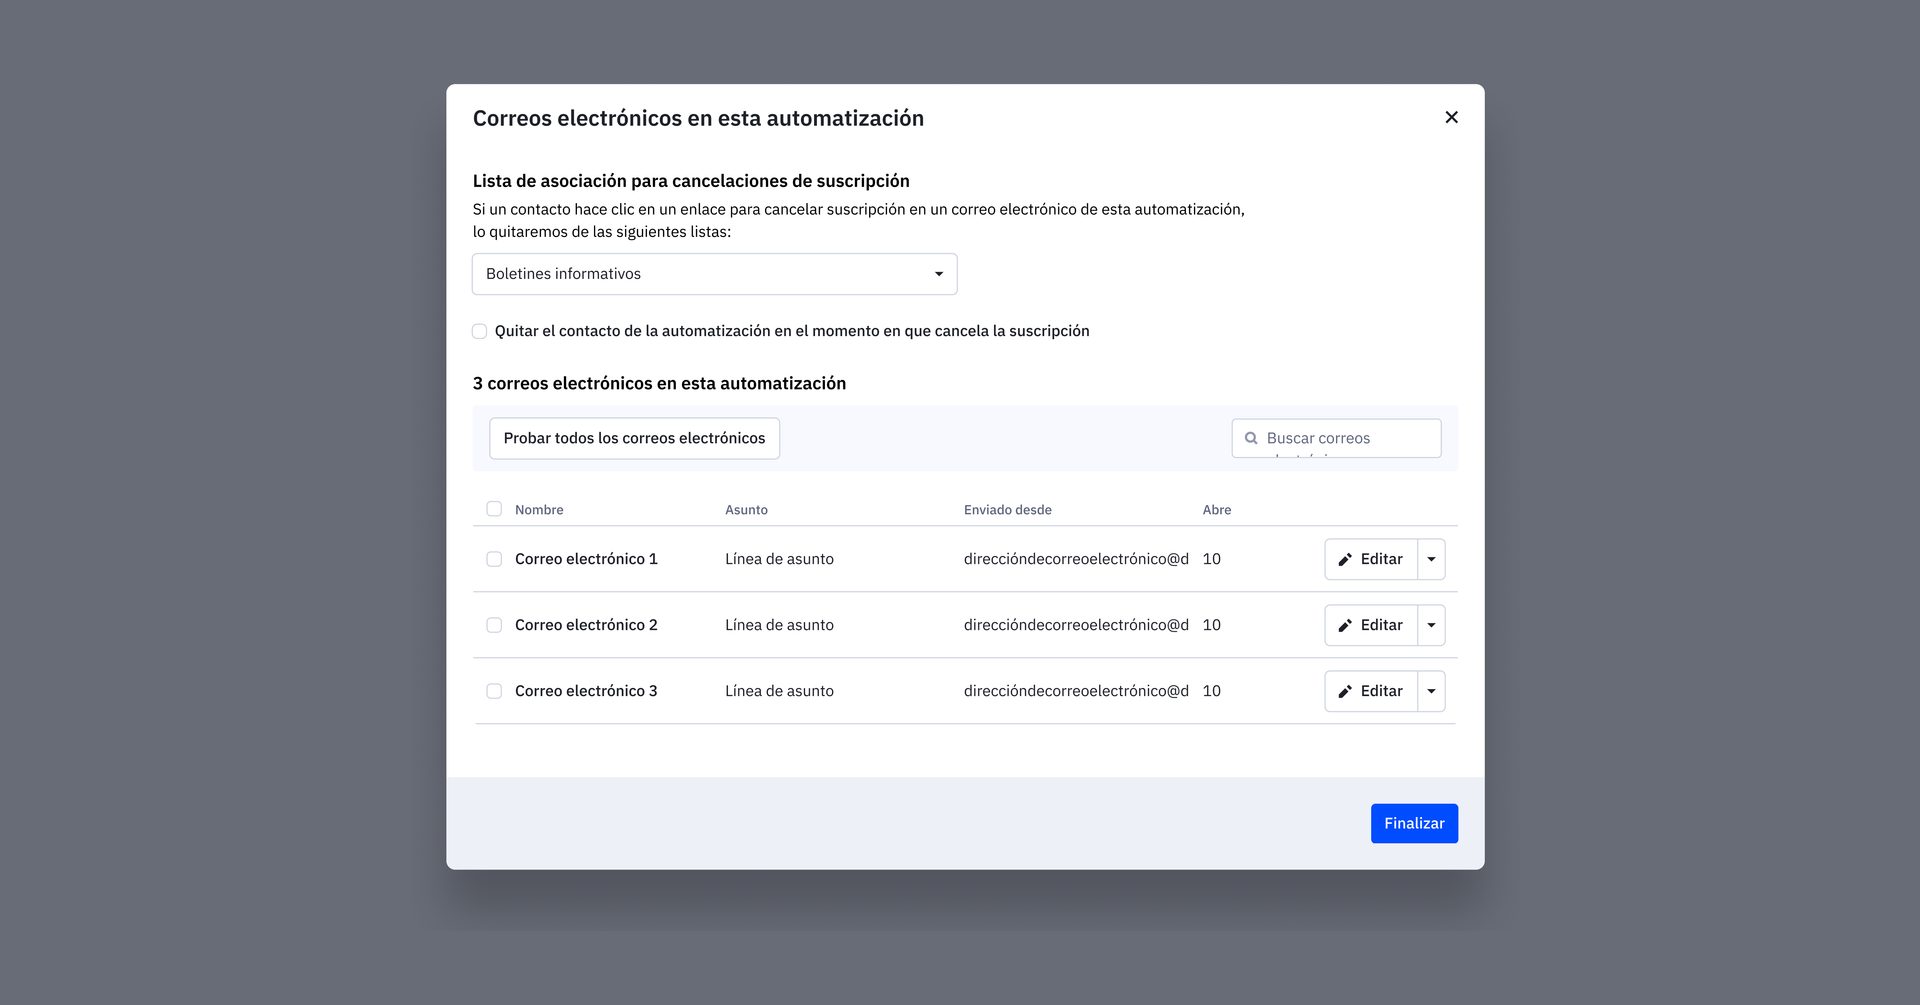Screen dimensions: 1920x1005
Task: Close the automation emails dialog
Action: (1451, 118)
